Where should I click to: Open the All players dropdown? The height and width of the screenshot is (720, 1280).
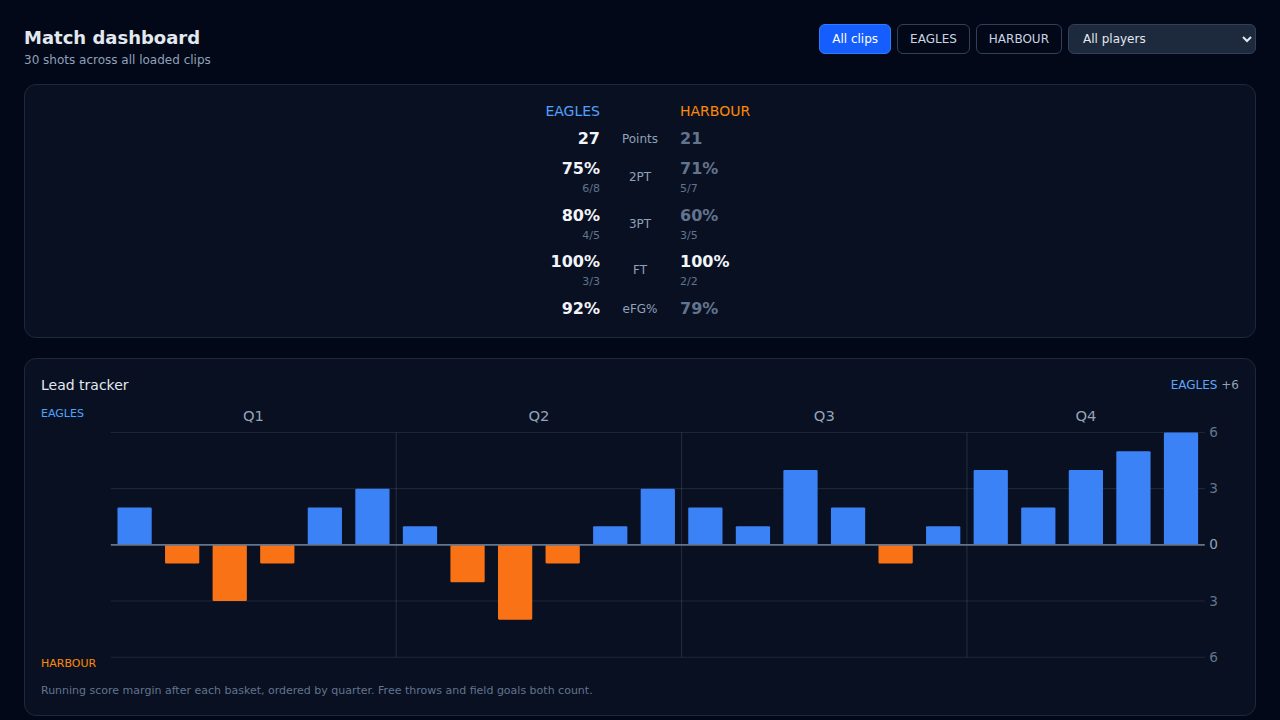click(1162, 39)
